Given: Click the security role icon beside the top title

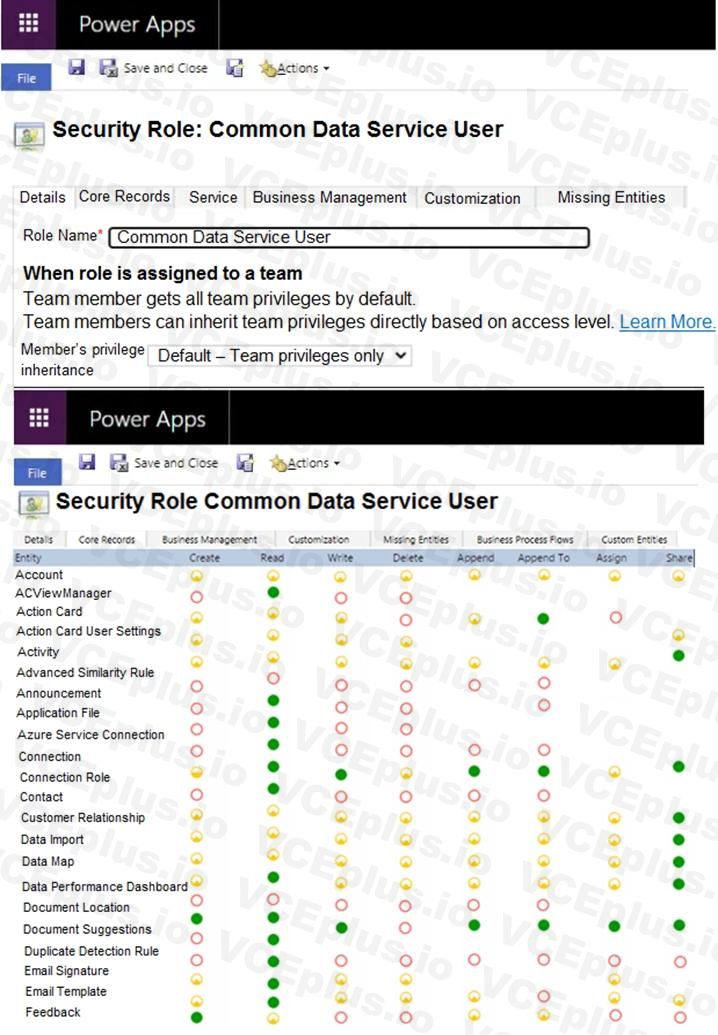Looking at the screenshot, I should (x=30, y=135).
